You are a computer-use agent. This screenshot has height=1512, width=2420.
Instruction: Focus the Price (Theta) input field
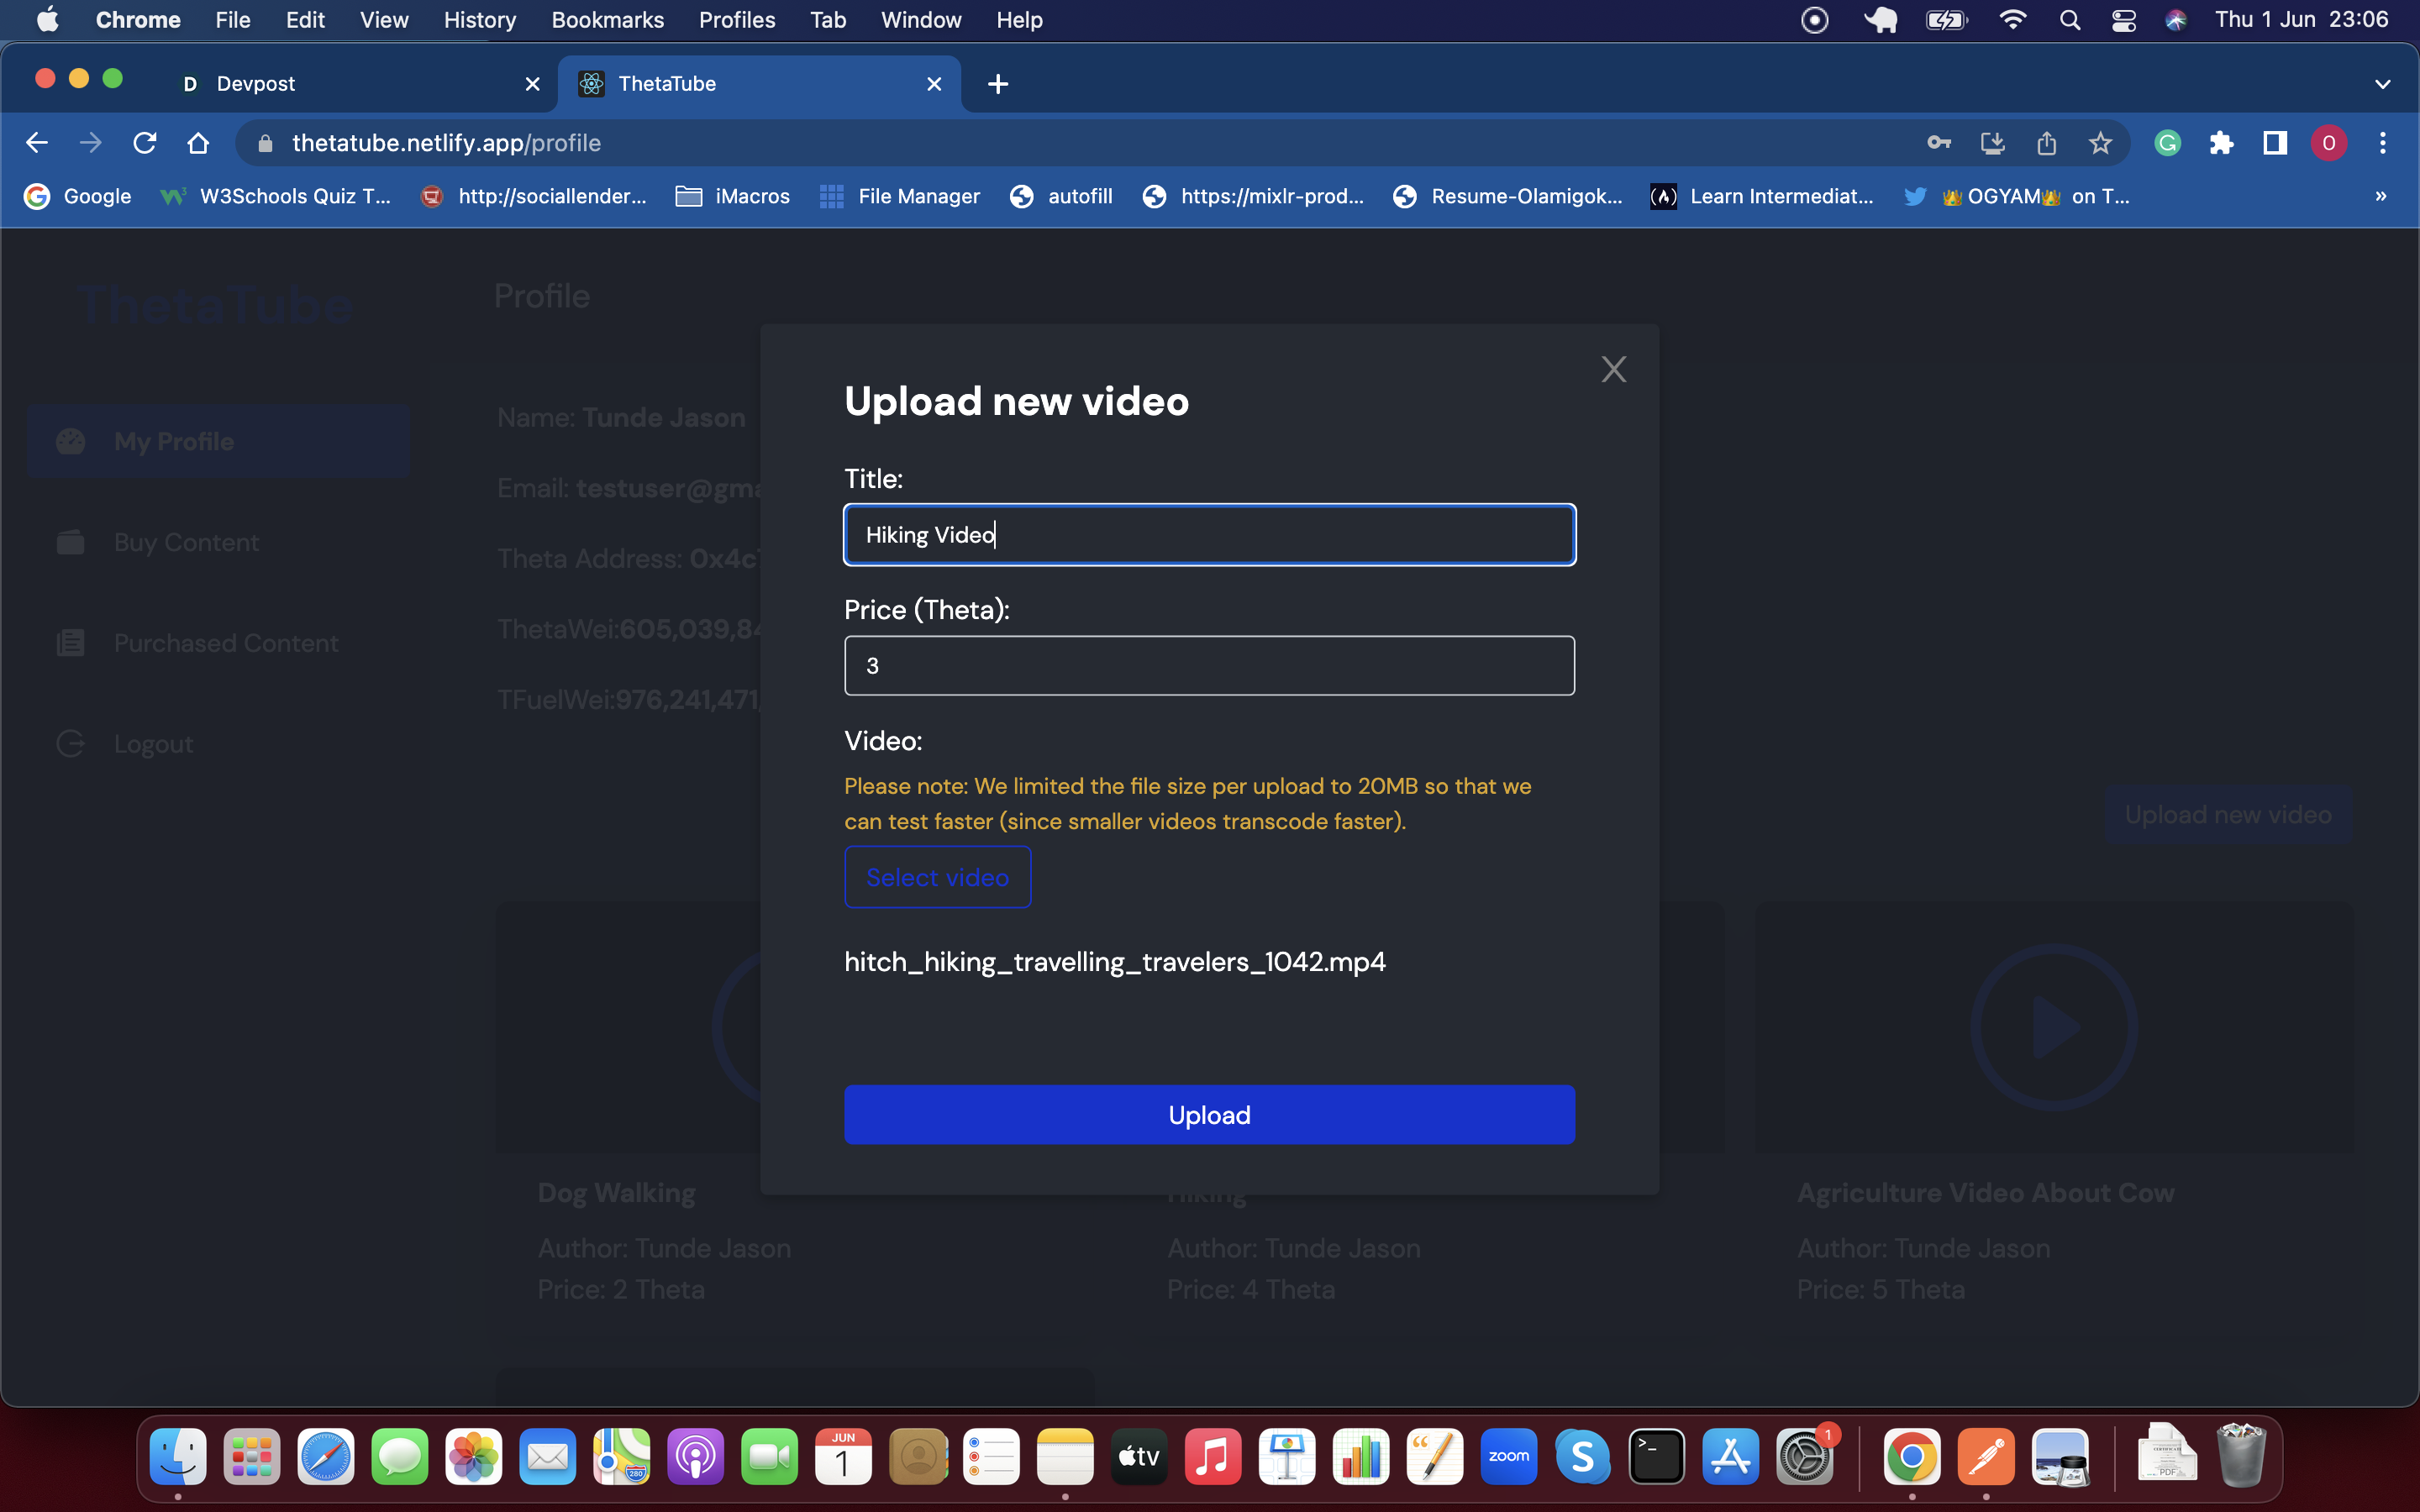1209,666
